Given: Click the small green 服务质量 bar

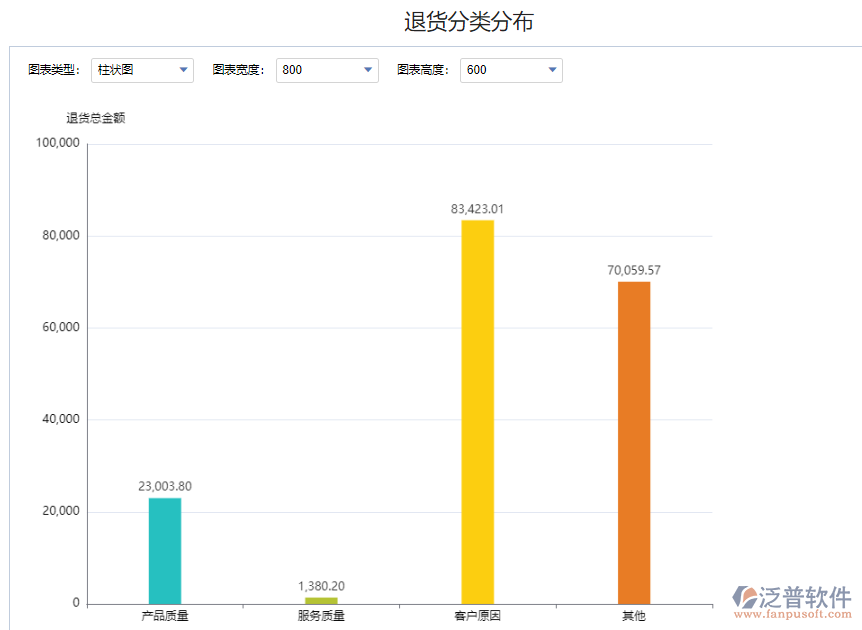Looking at the screenshot, I should coord(320,598).
